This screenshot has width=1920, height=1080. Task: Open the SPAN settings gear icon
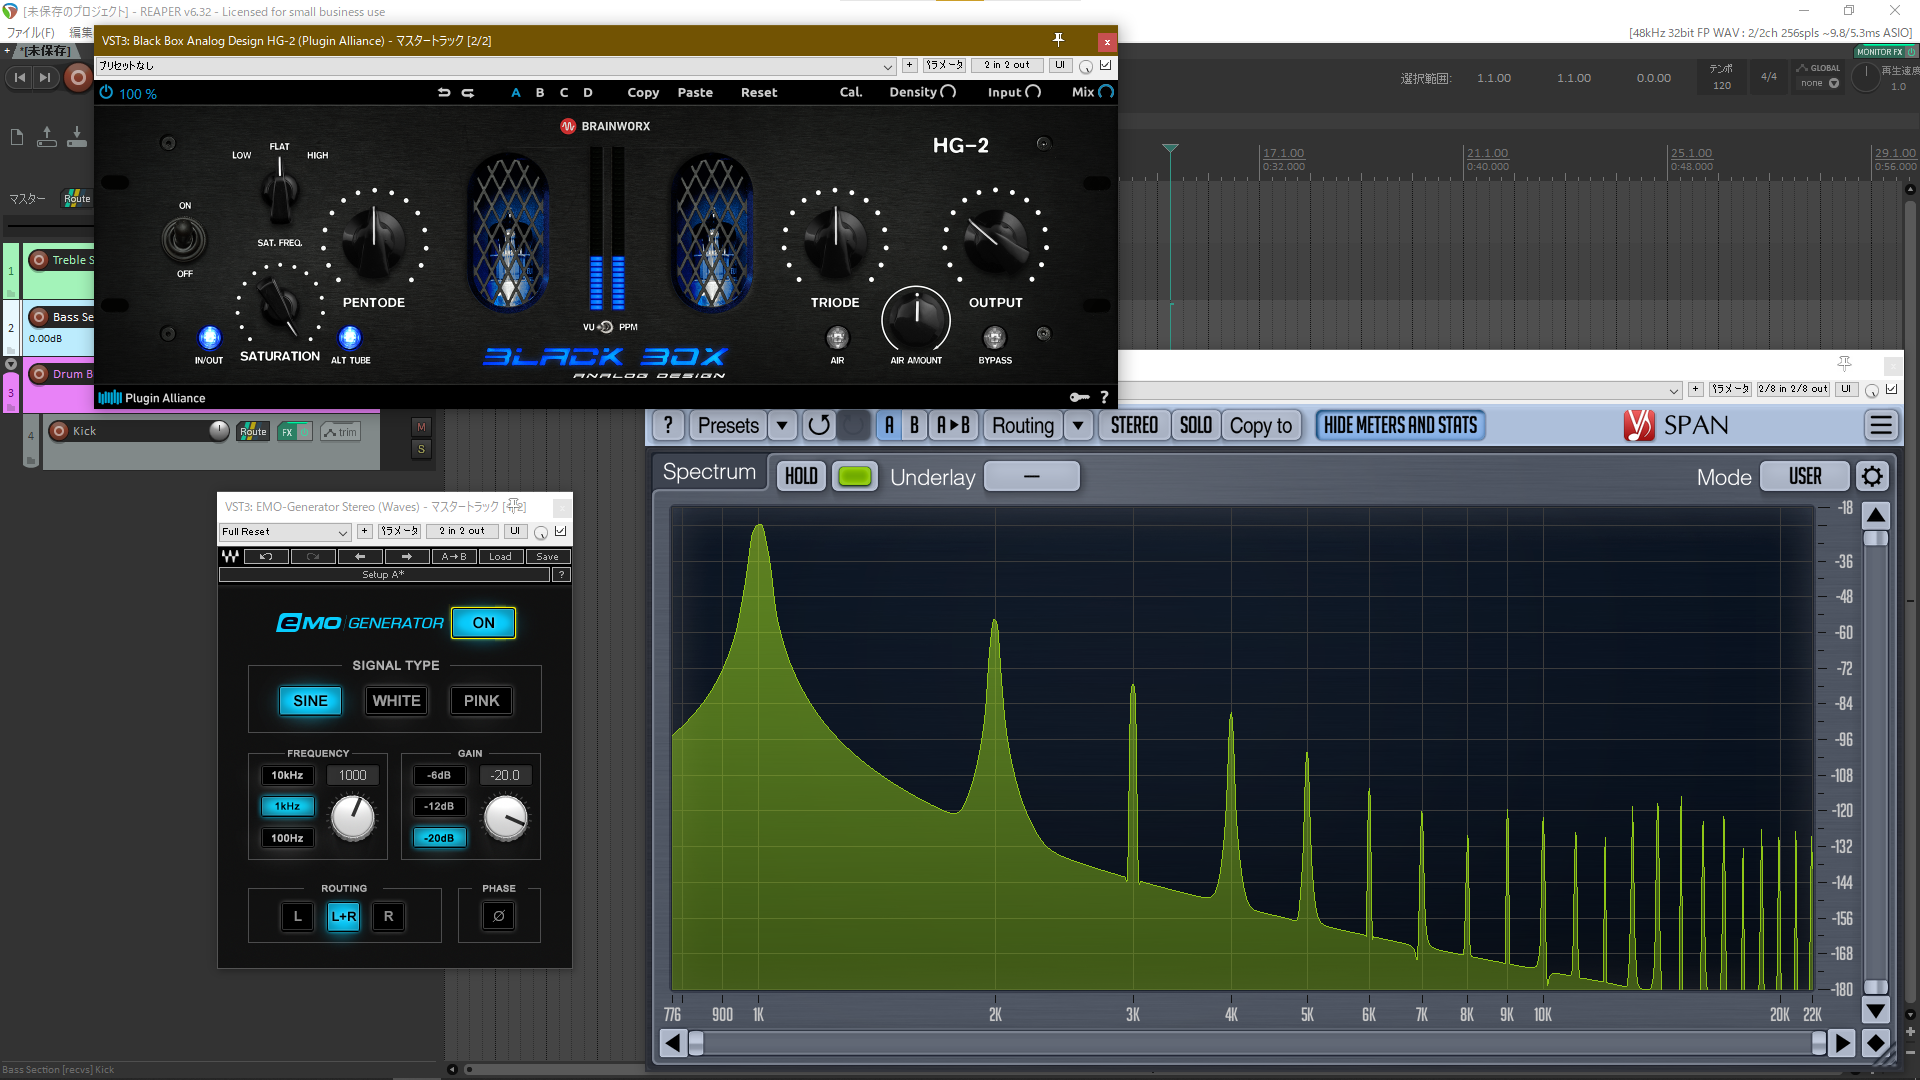point(1872,477)
